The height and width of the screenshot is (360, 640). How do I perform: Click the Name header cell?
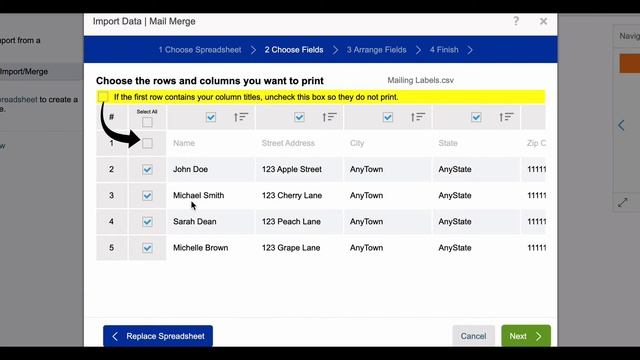pos(211,143)
